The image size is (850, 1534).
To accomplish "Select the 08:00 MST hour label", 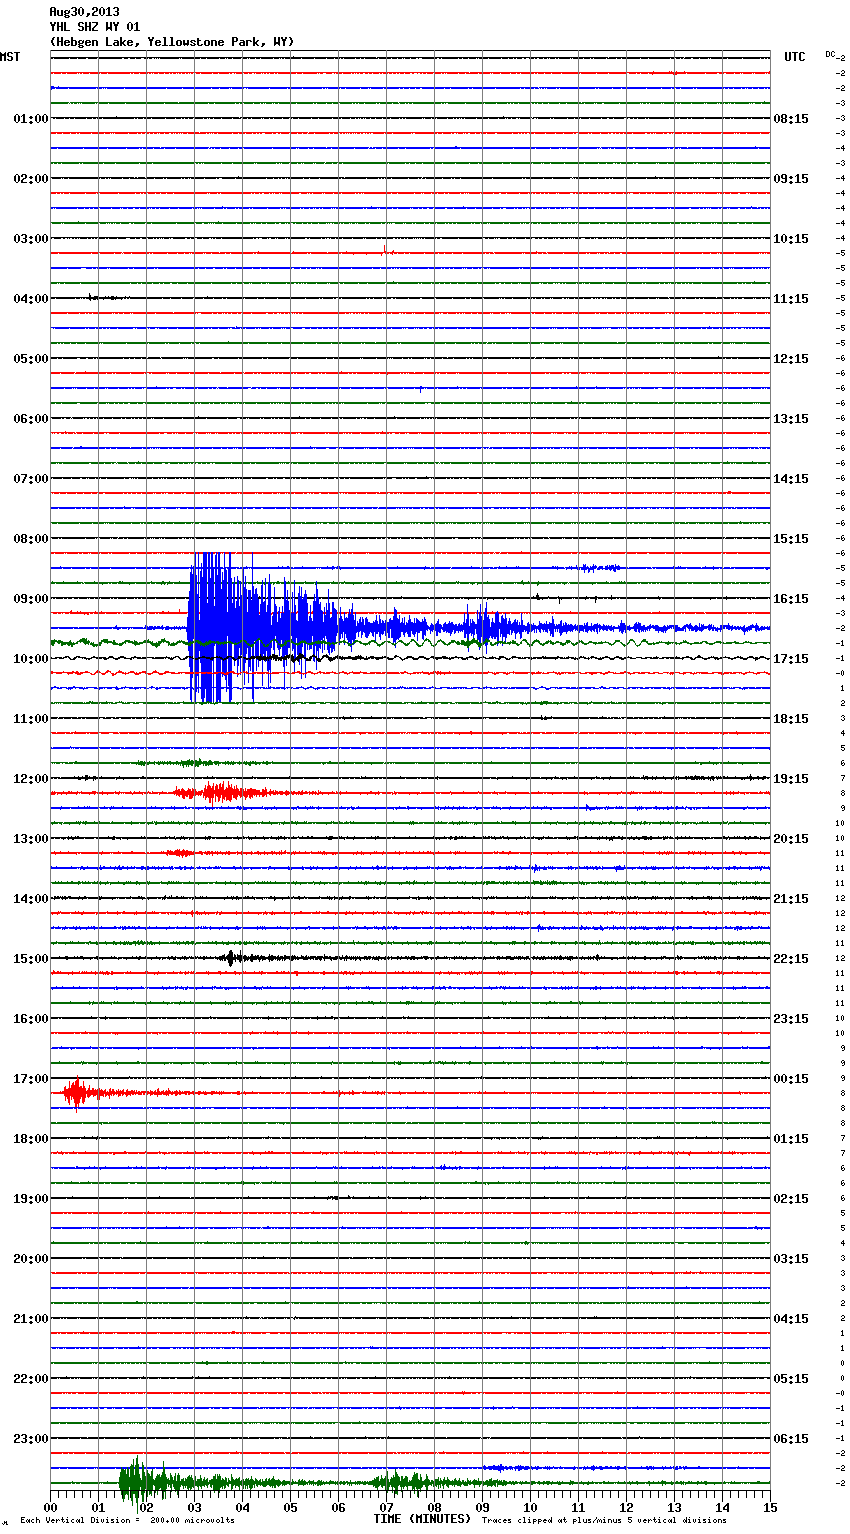I will point(31,539).
